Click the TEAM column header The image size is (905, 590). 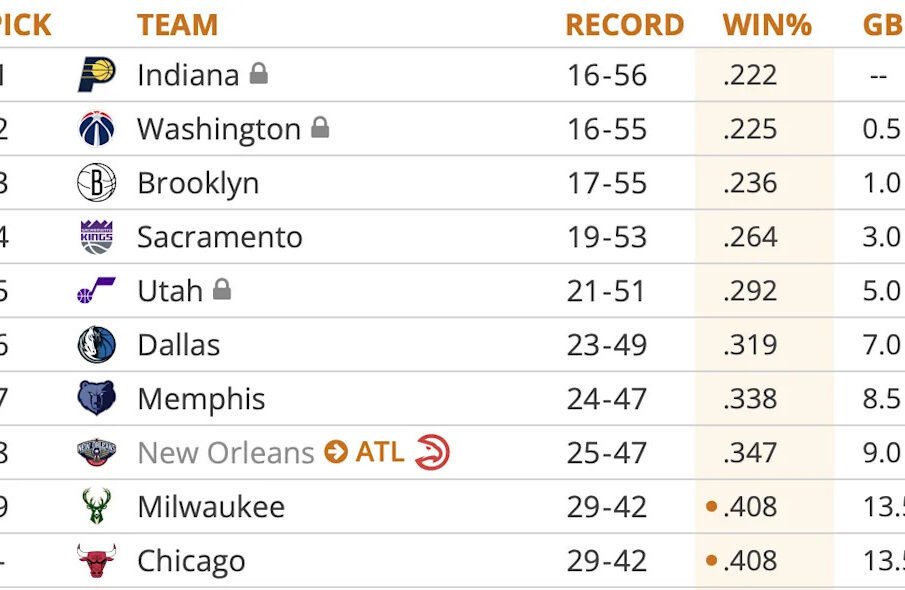[x=177, y=25]
